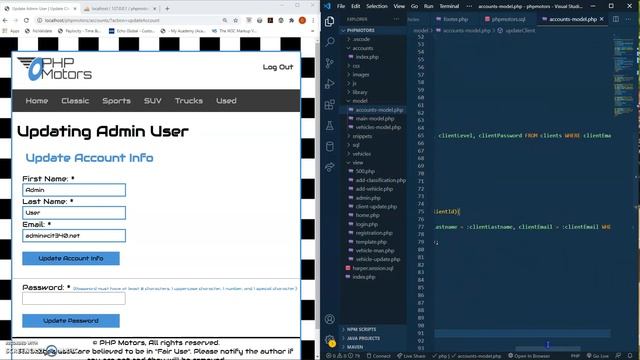Image resolution: width=640 pixels, height=360 pixels.
Task: Go to the Classic nav link
Action: pos(75,100)
